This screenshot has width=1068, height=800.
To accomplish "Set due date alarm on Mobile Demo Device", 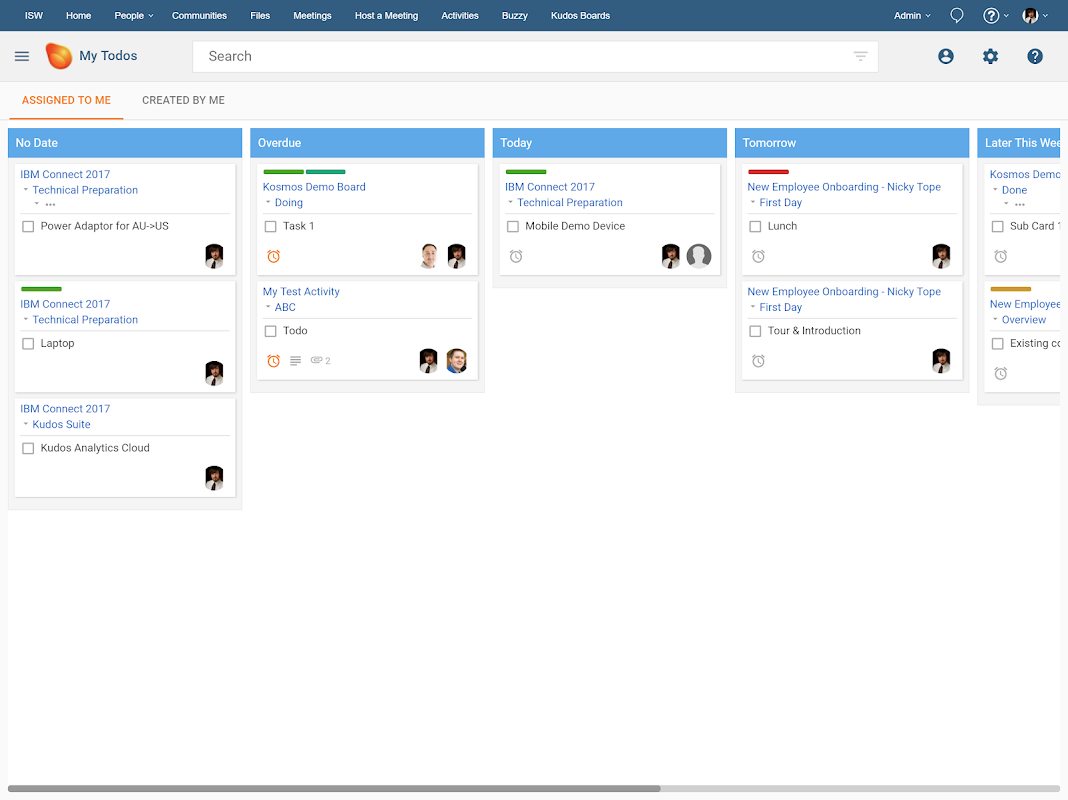I will click(x=516, y=256).
